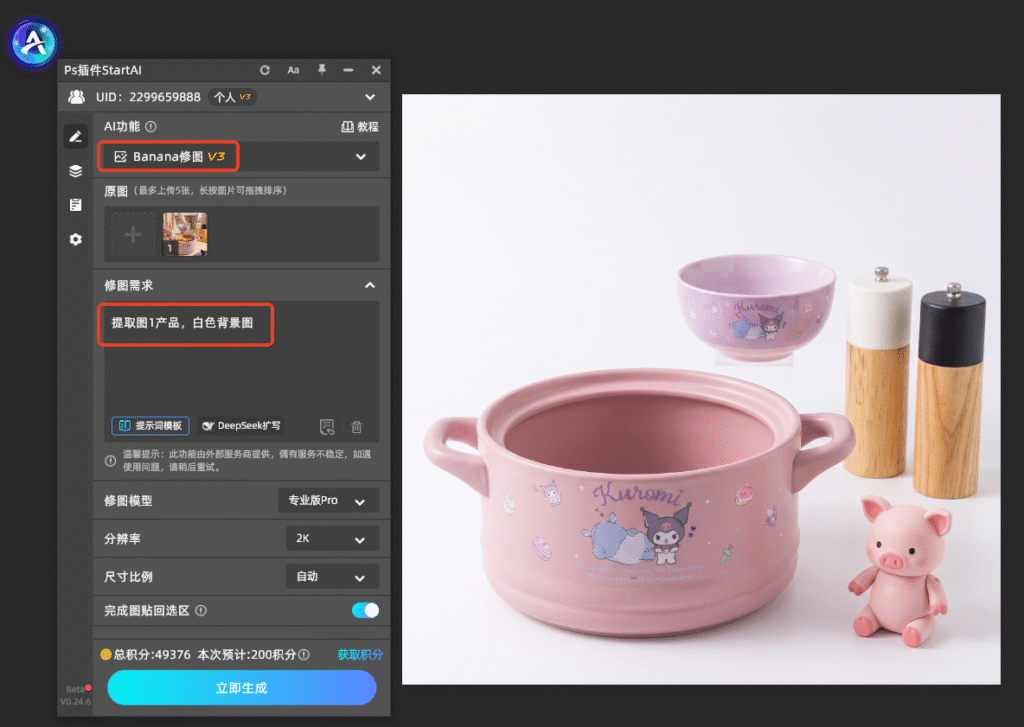Open the layers sidebar icon
The width and height of the screenshot is (1024, 727).
click(x=76, y=171)
